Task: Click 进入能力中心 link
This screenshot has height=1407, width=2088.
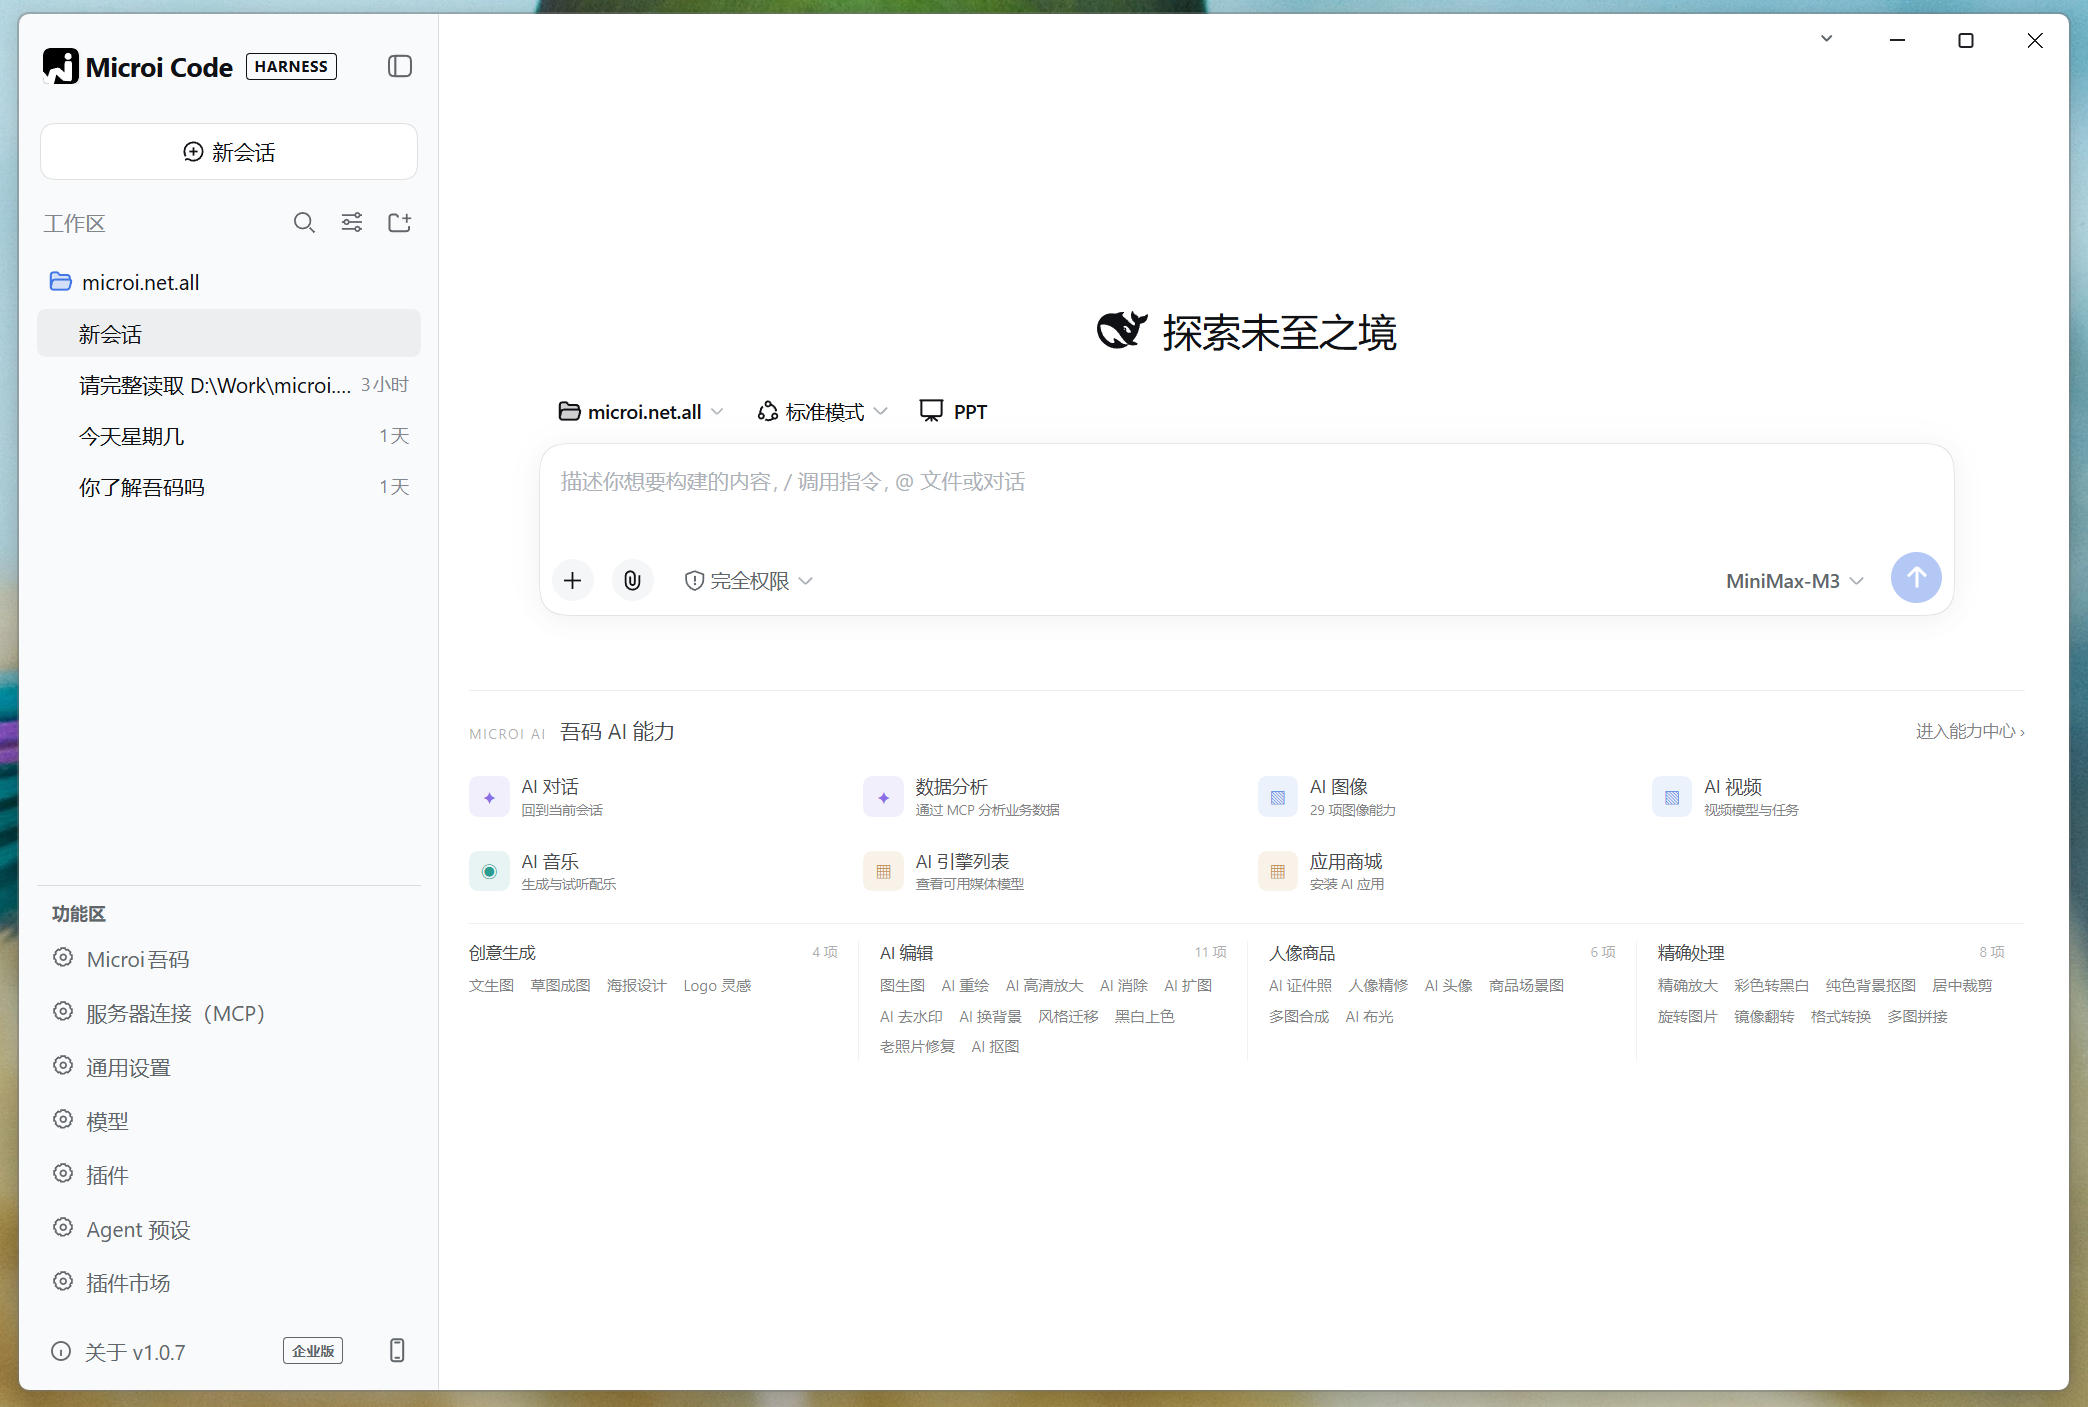Action: point(1970,731)
